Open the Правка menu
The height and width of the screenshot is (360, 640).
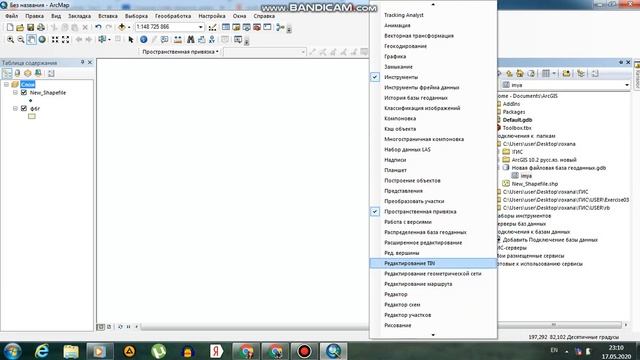coord(34,16)
